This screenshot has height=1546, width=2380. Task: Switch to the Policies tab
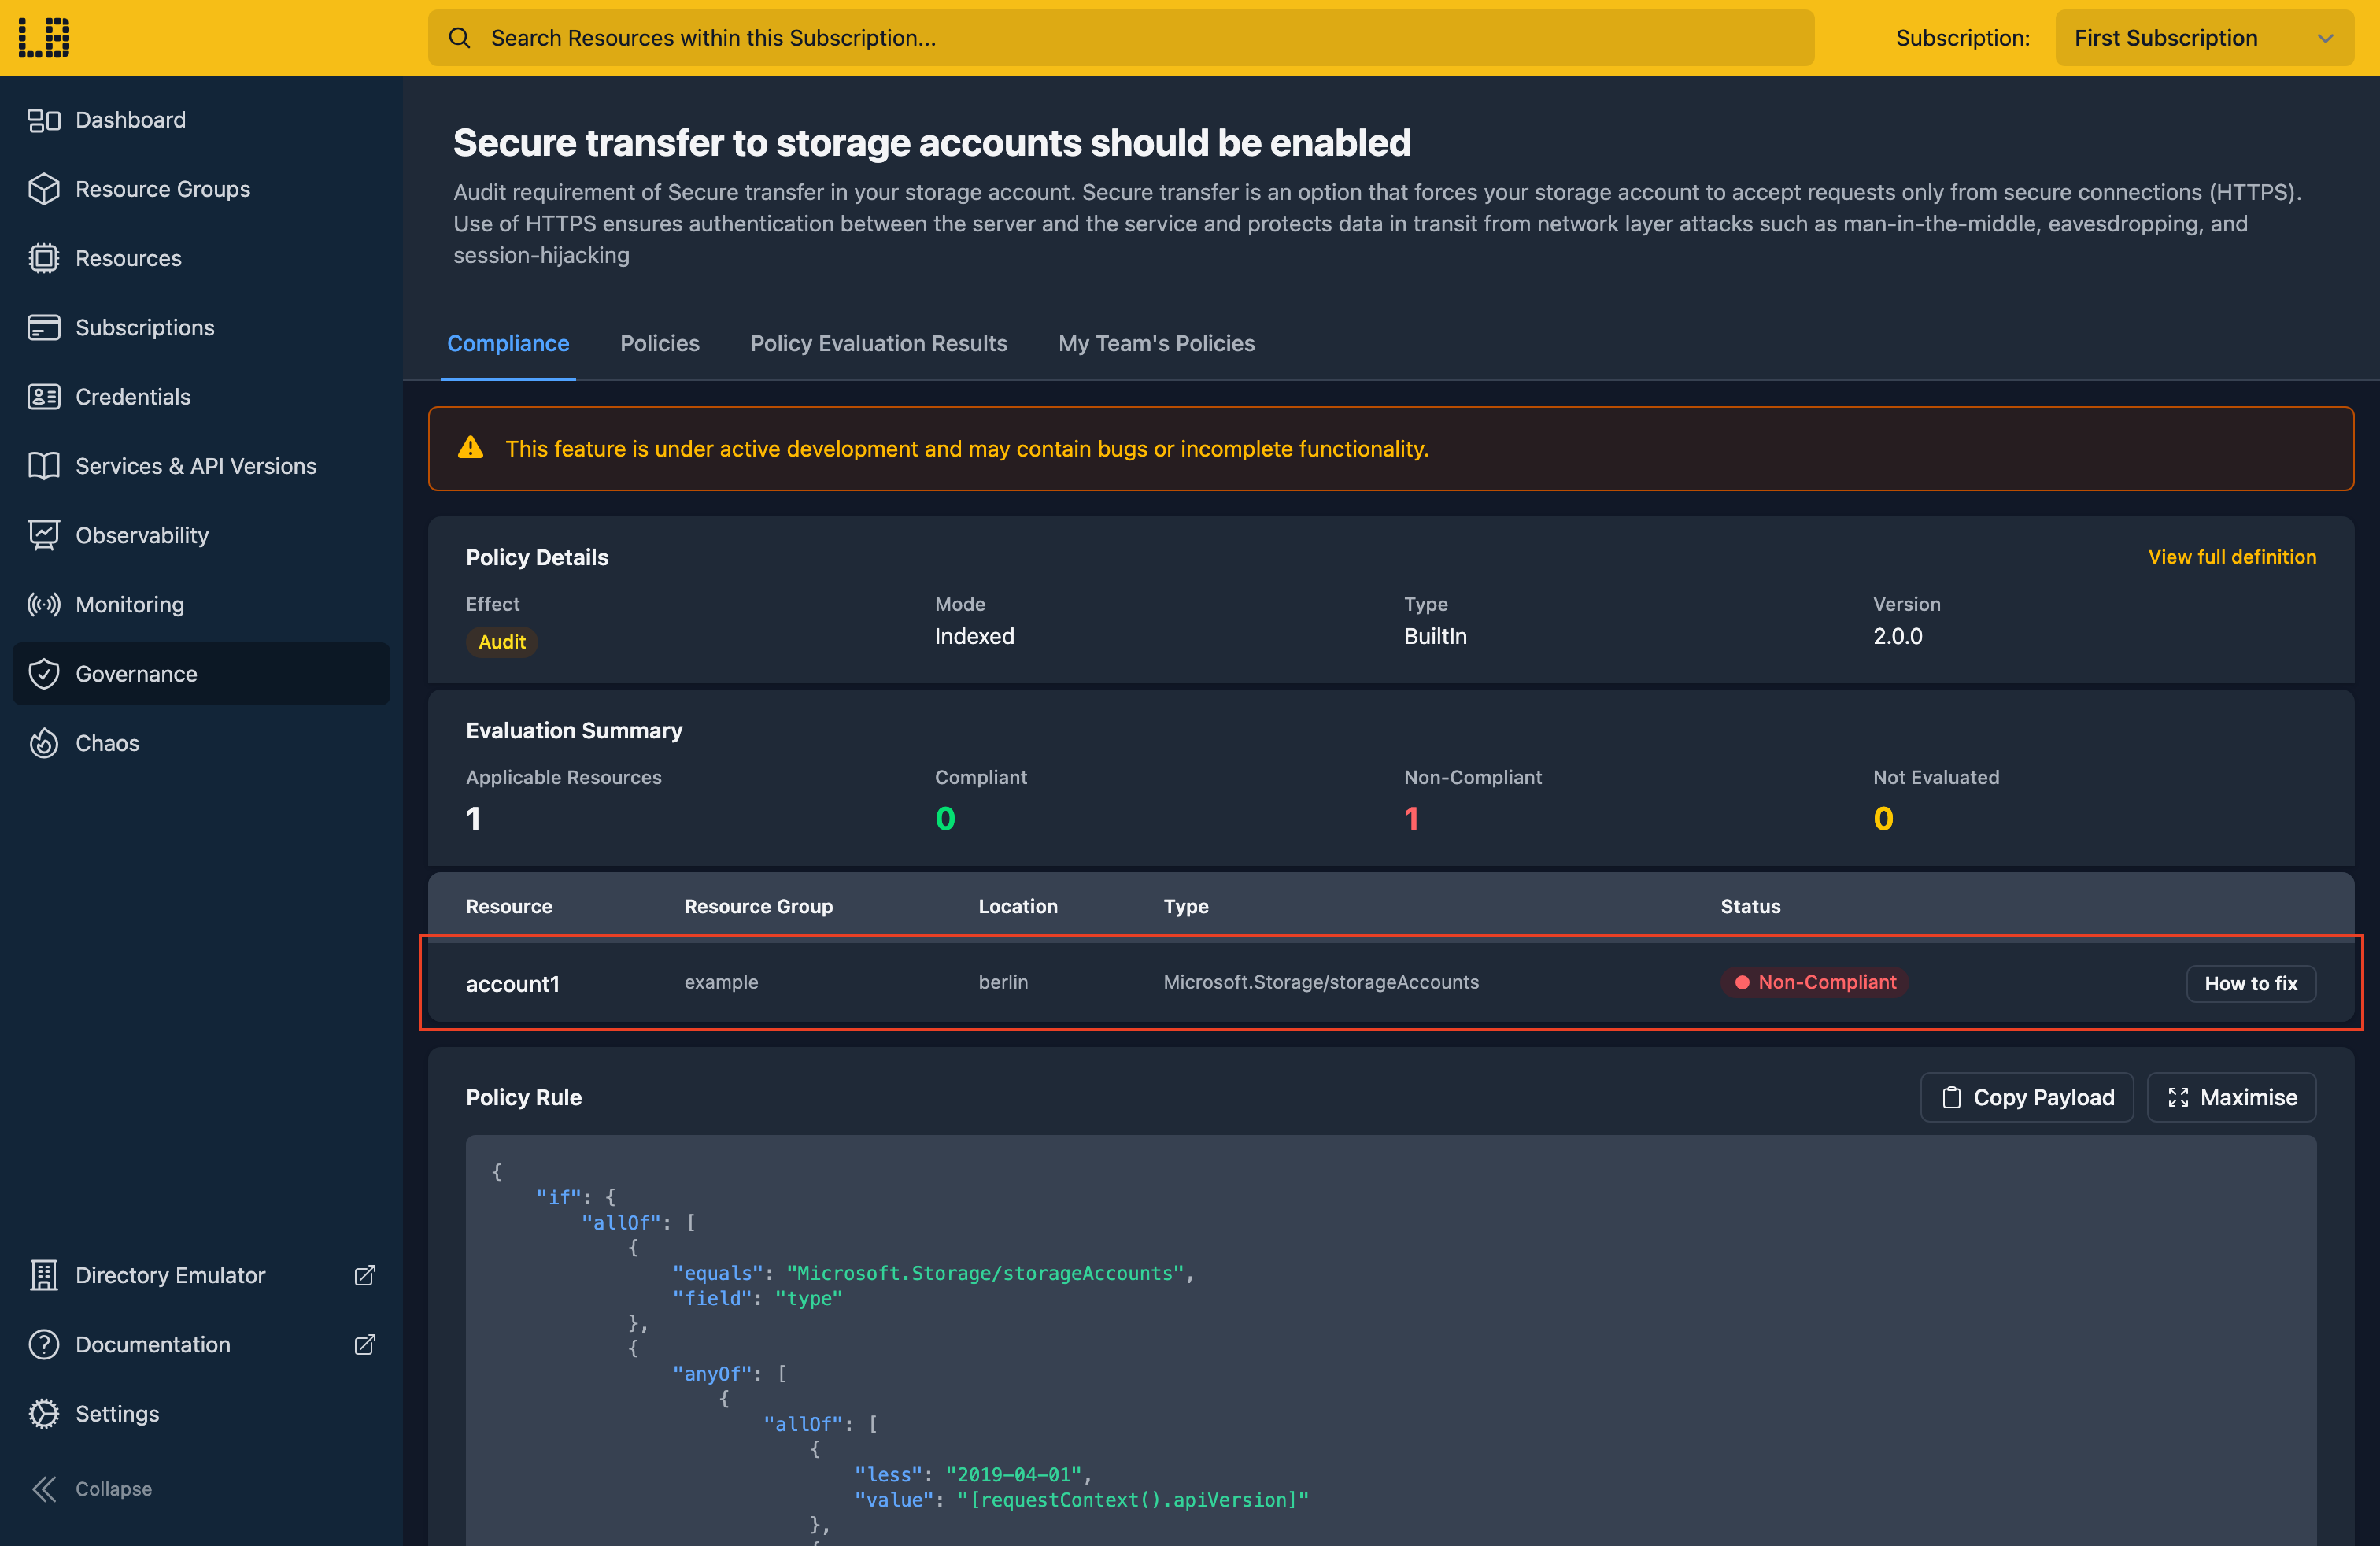[x=660, y=343]
